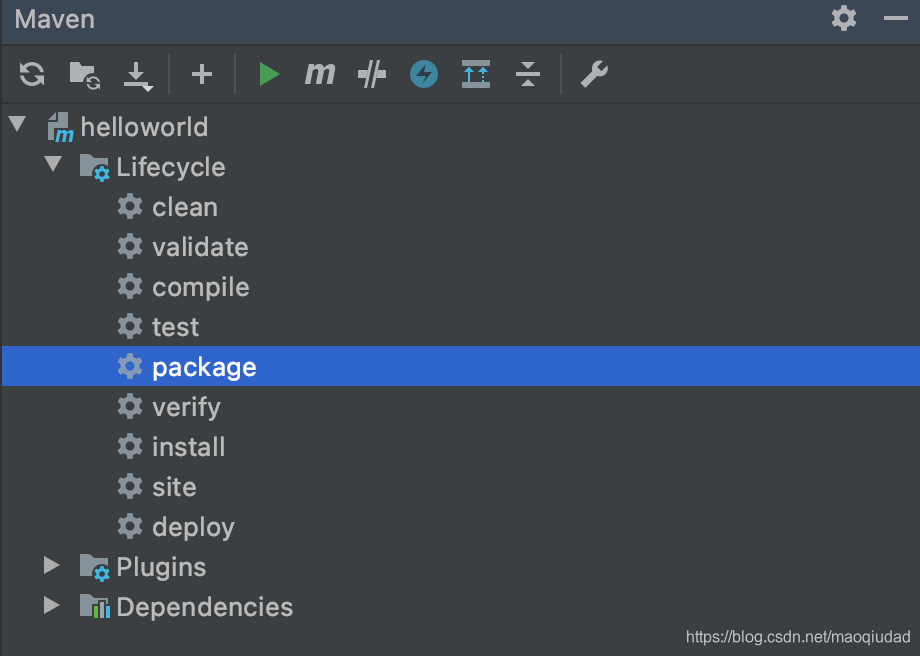The image size is (920, 656).
Task: Expand the Dependencies folder
Action: click(x=52, y=605)
